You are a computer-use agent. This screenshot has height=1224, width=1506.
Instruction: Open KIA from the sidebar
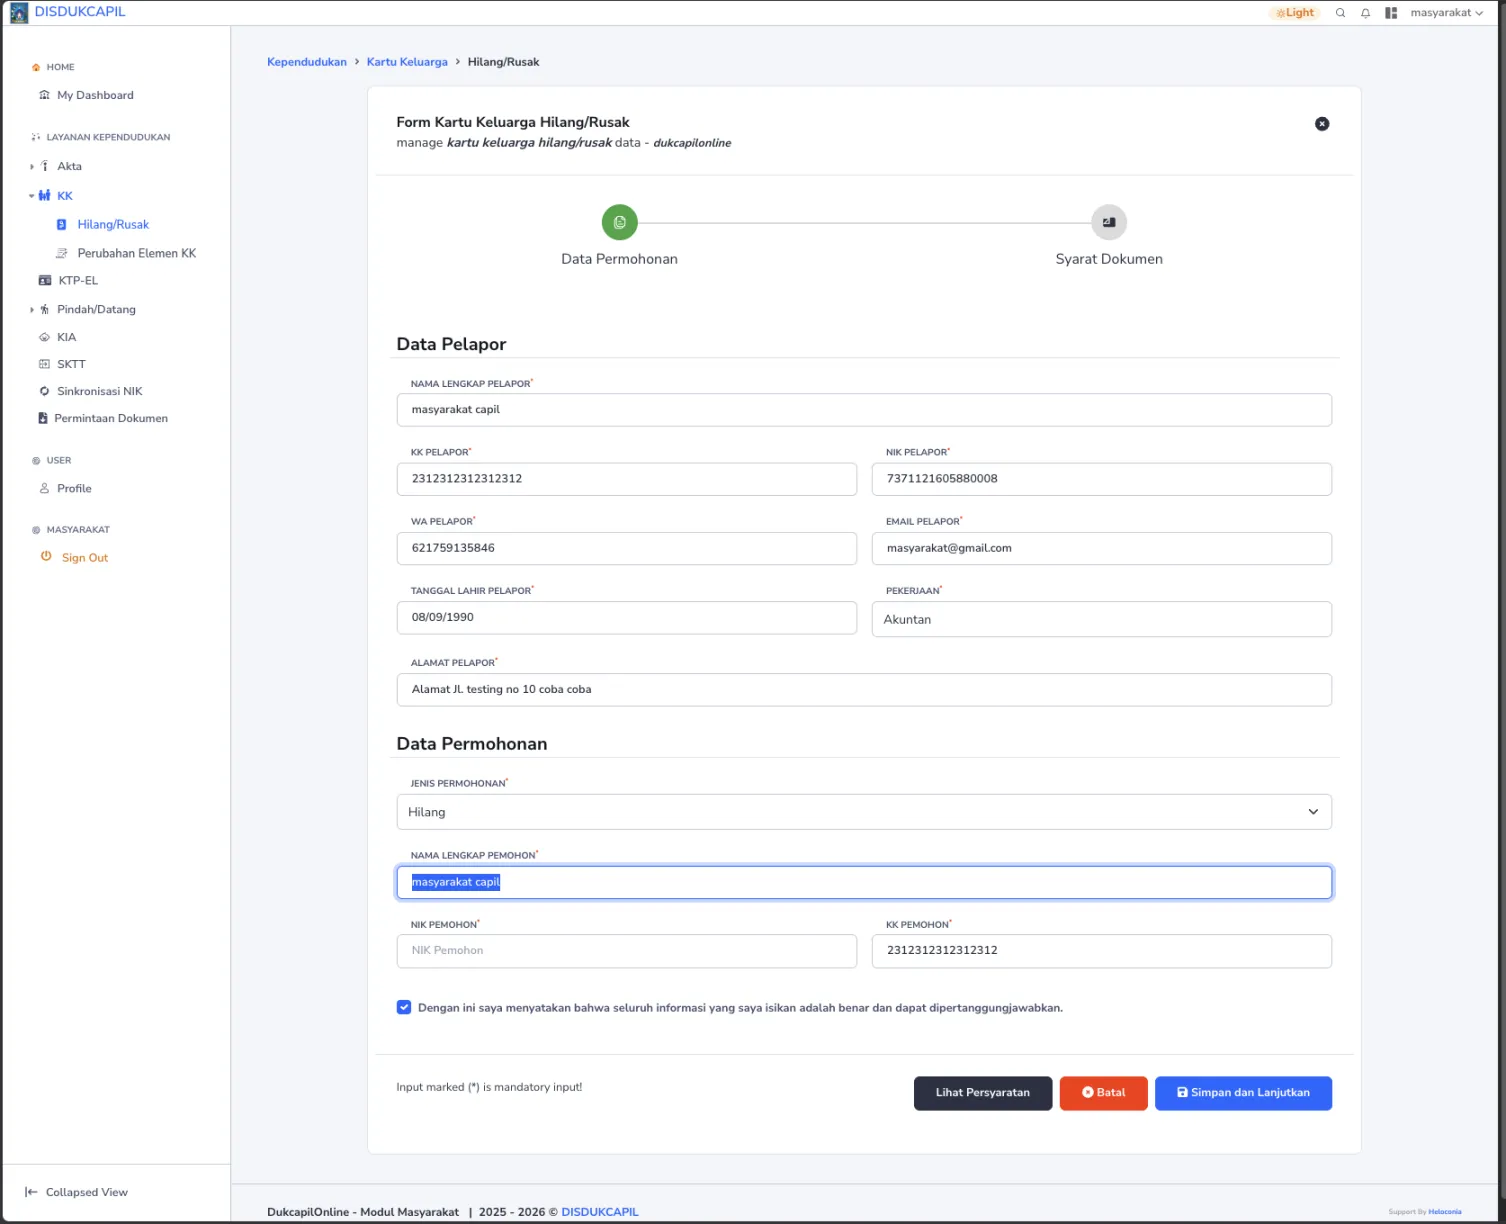pyautogui.click(x=66, y=337)
